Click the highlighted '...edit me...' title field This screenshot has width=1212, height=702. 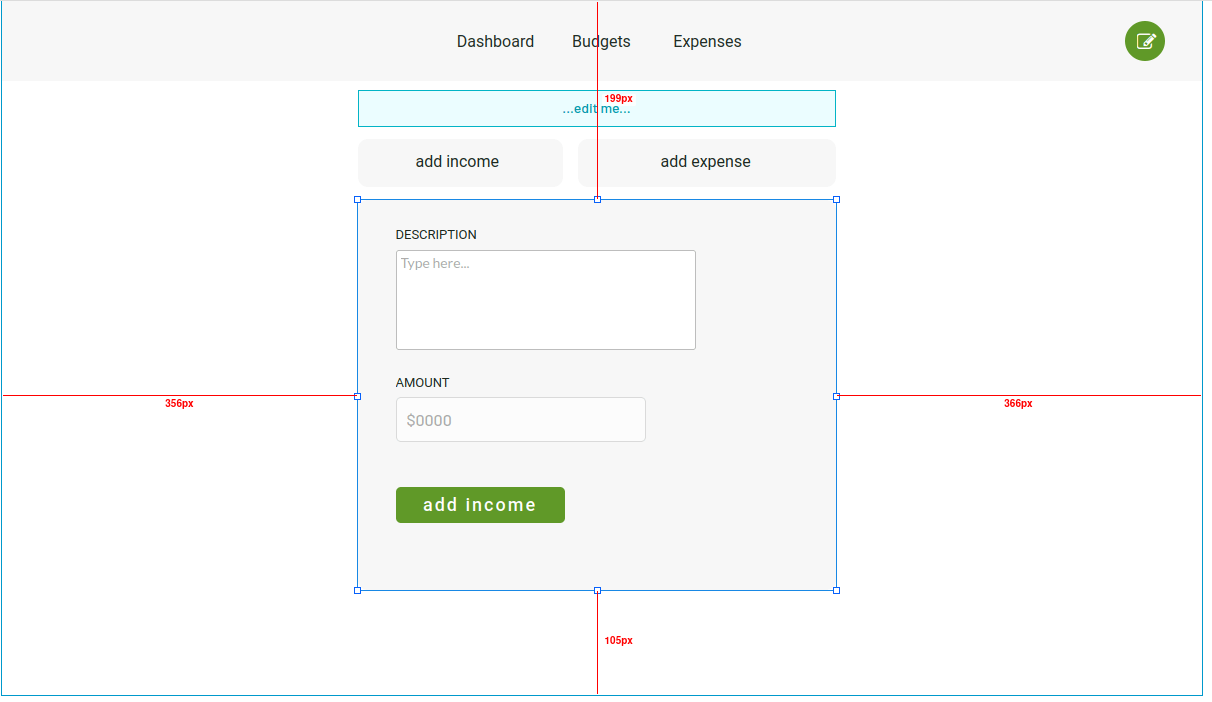(x=596, y=108)
